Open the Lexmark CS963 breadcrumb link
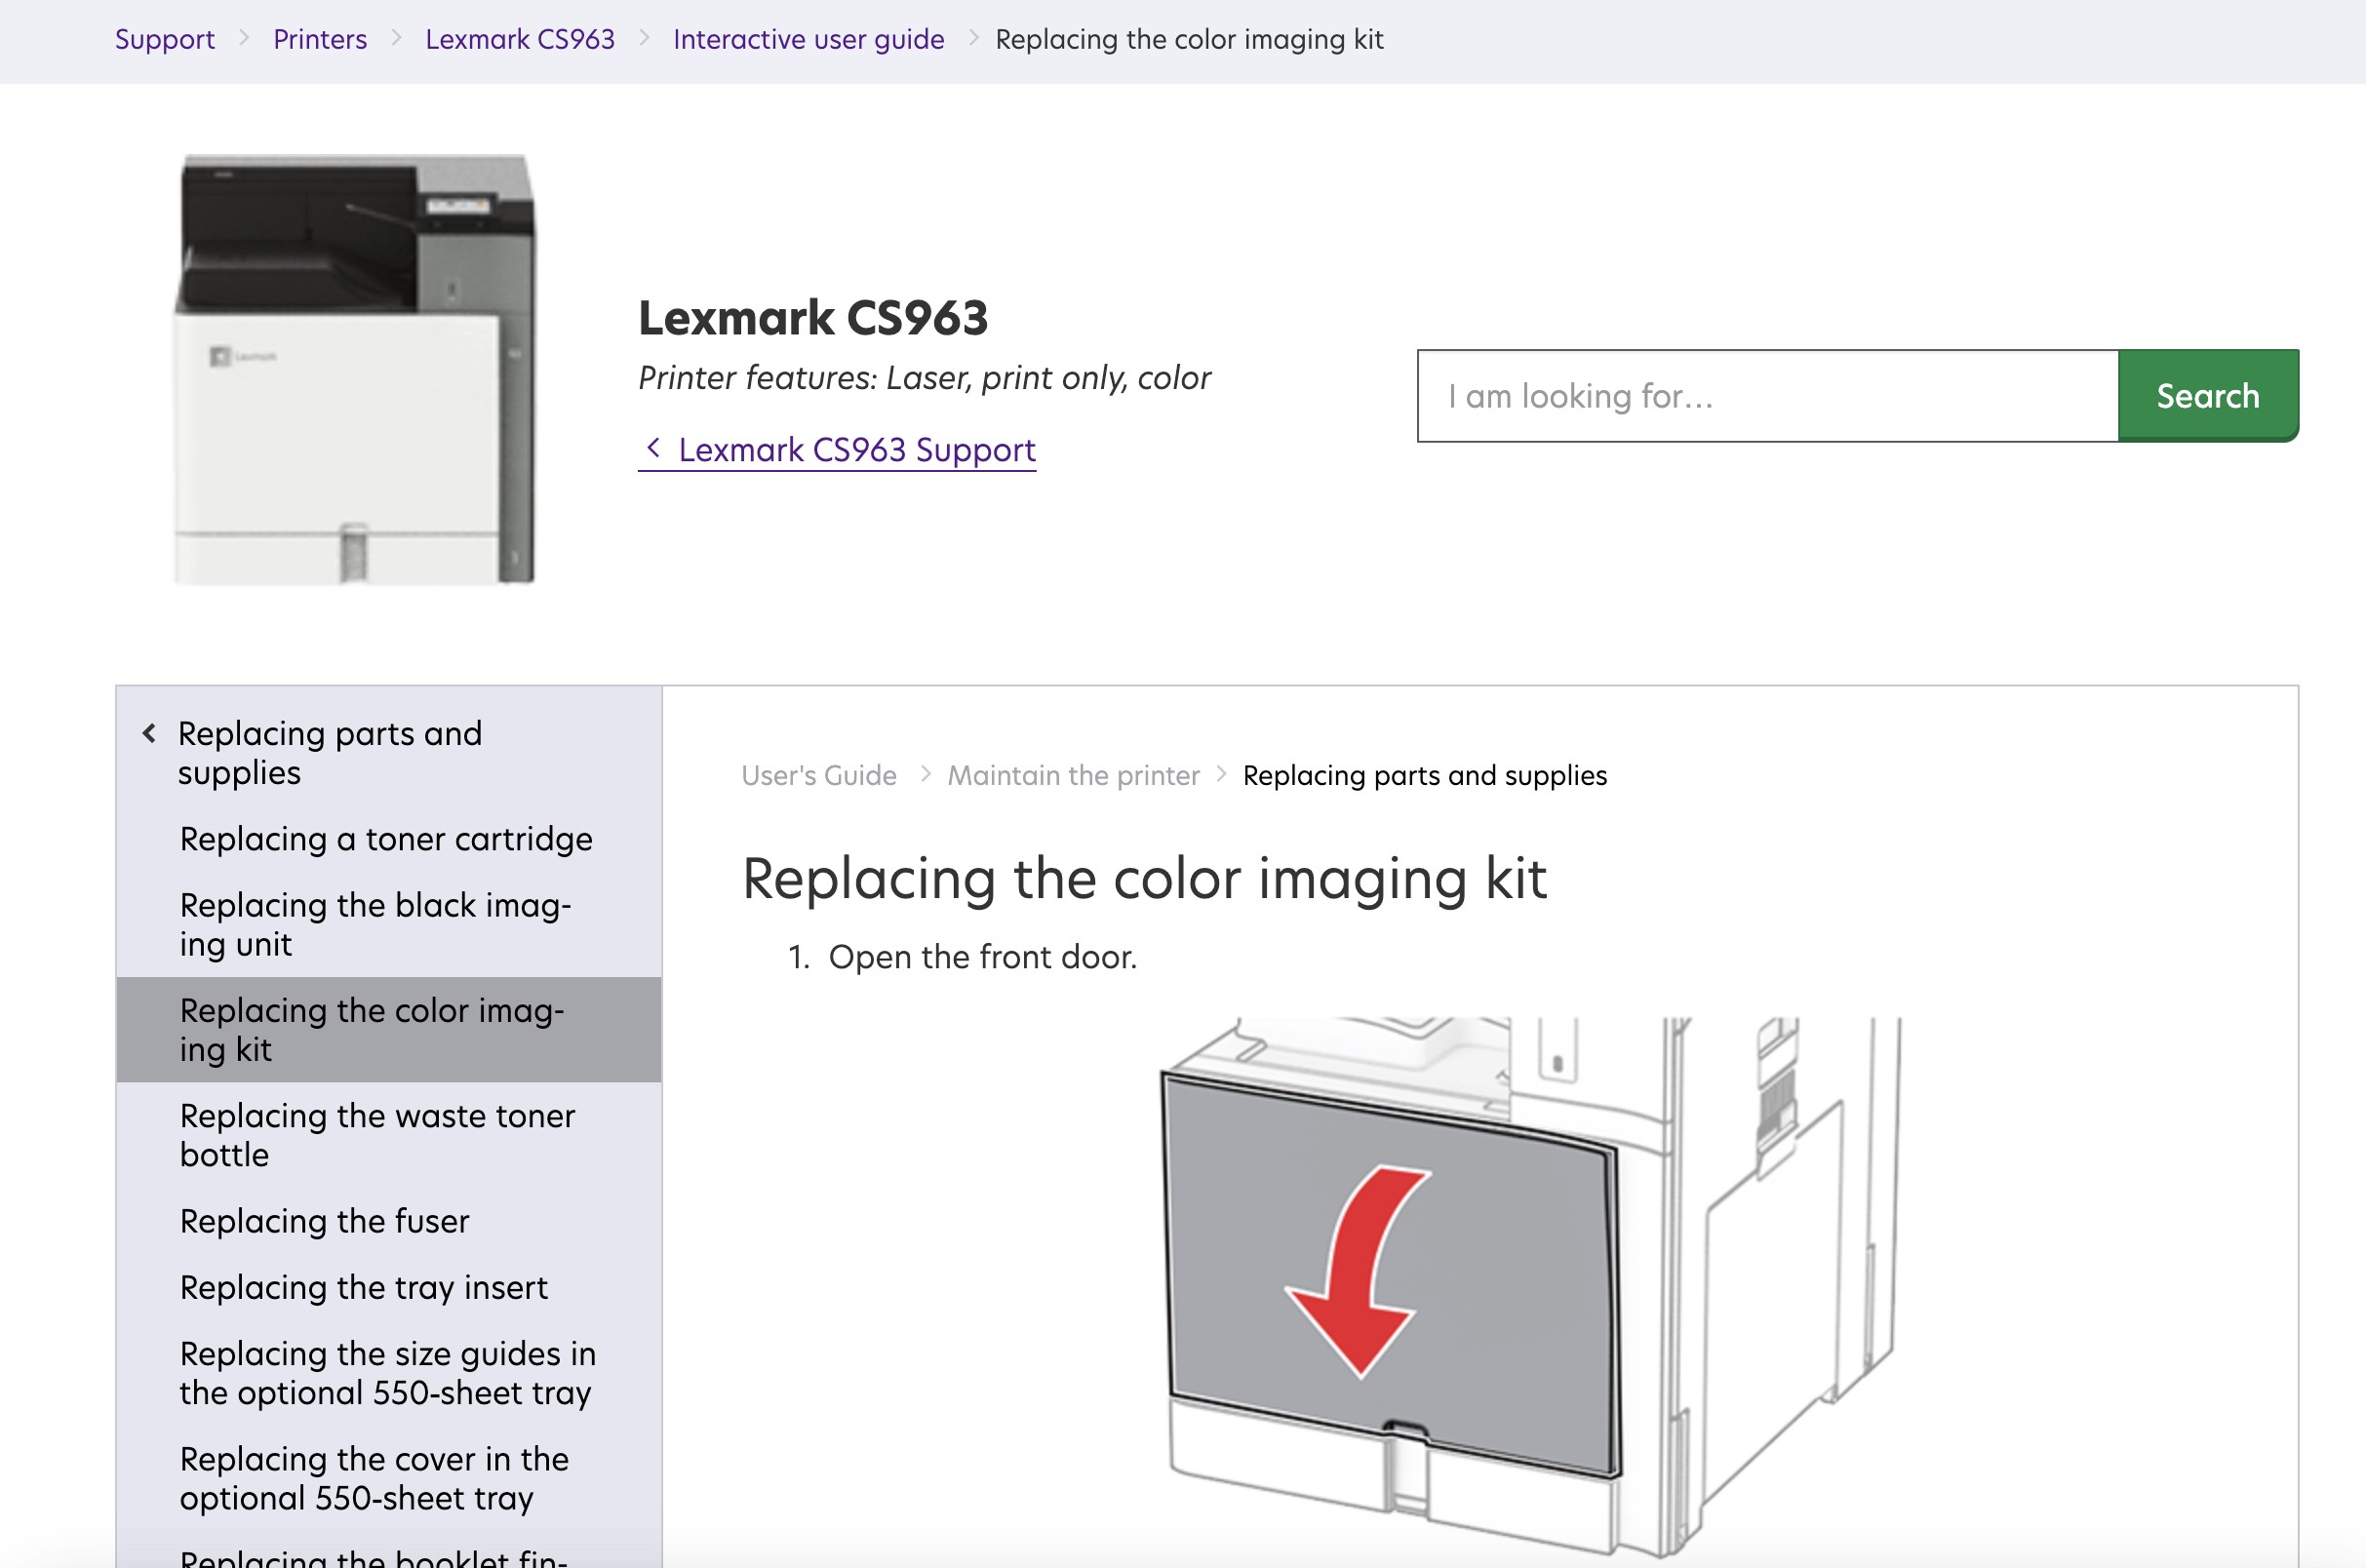 point(520,39)
